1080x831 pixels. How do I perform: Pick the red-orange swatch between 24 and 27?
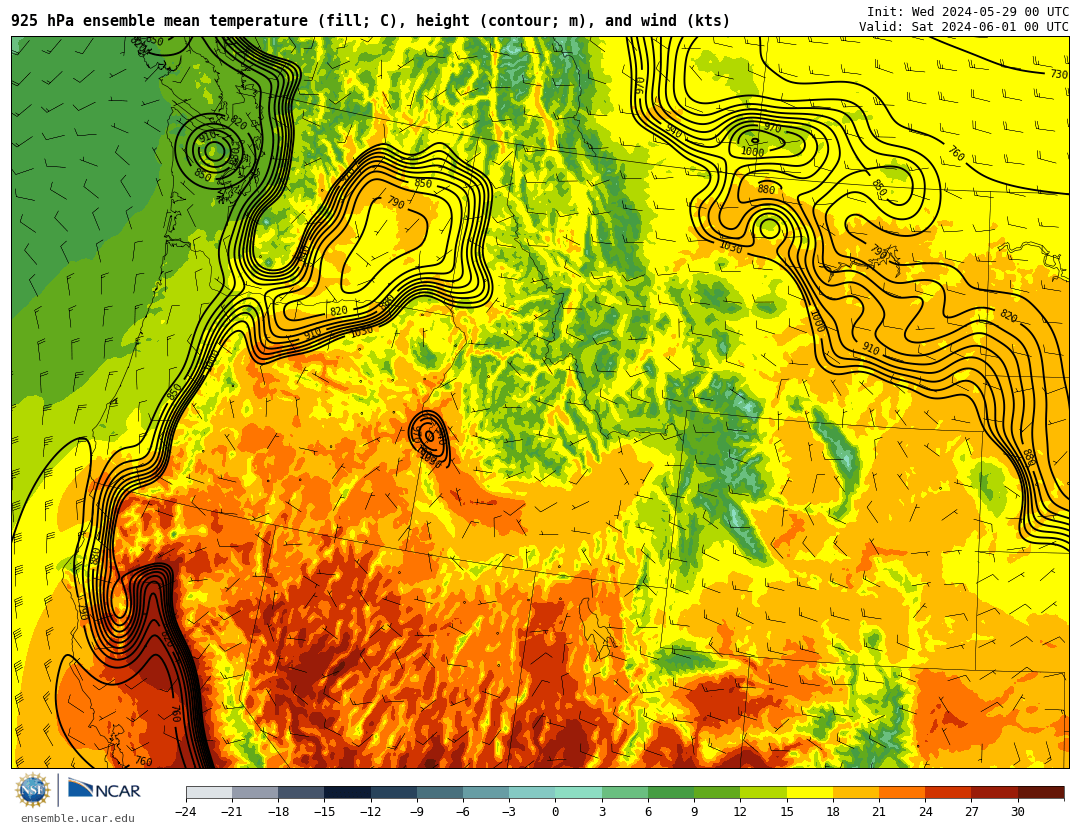pyautogui.click(x=948, y=792)
